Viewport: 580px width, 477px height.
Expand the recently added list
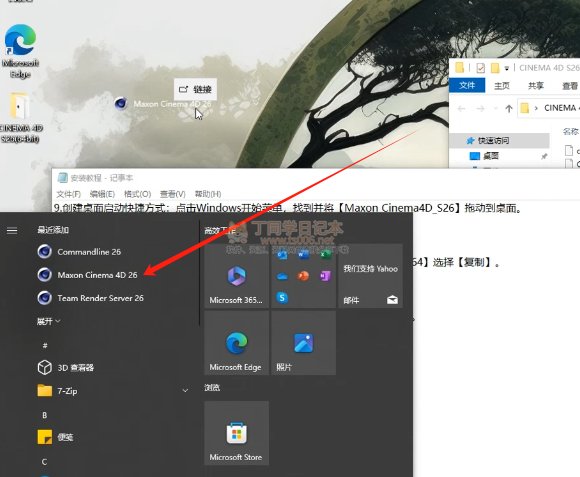click(x=48, y=321)
